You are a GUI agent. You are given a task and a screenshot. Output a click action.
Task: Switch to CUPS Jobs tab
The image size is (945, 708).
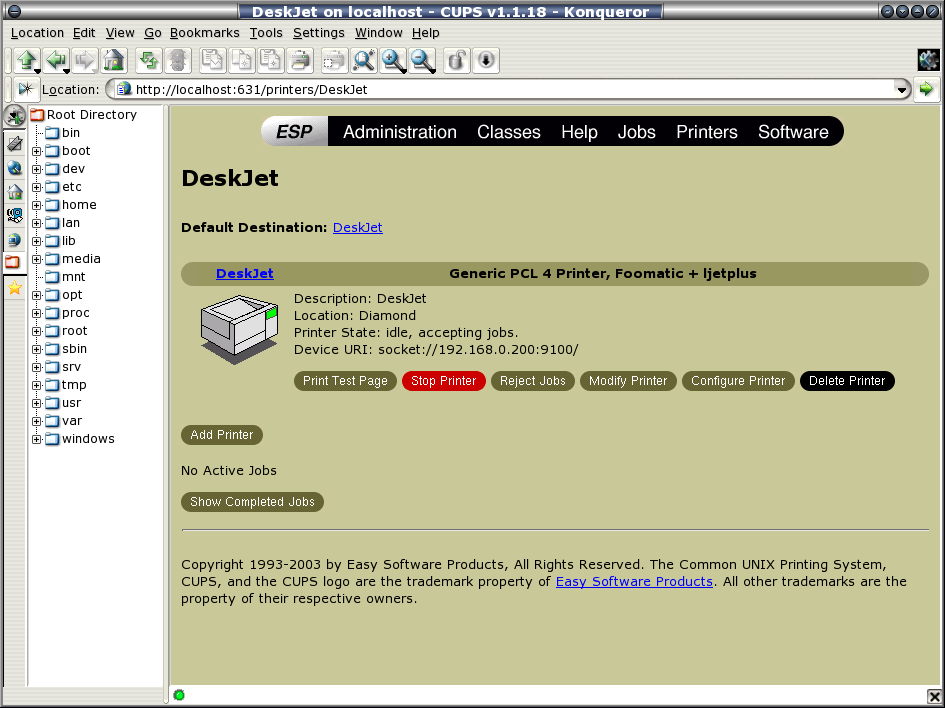click(x=636, y=132)
